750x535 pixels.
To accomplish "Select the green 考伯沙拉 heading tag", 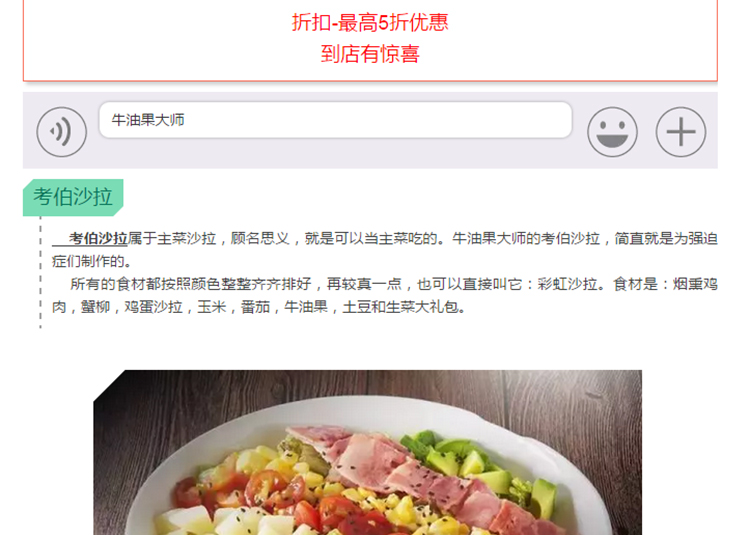I will pyautogui.click(x=73, y=197).
